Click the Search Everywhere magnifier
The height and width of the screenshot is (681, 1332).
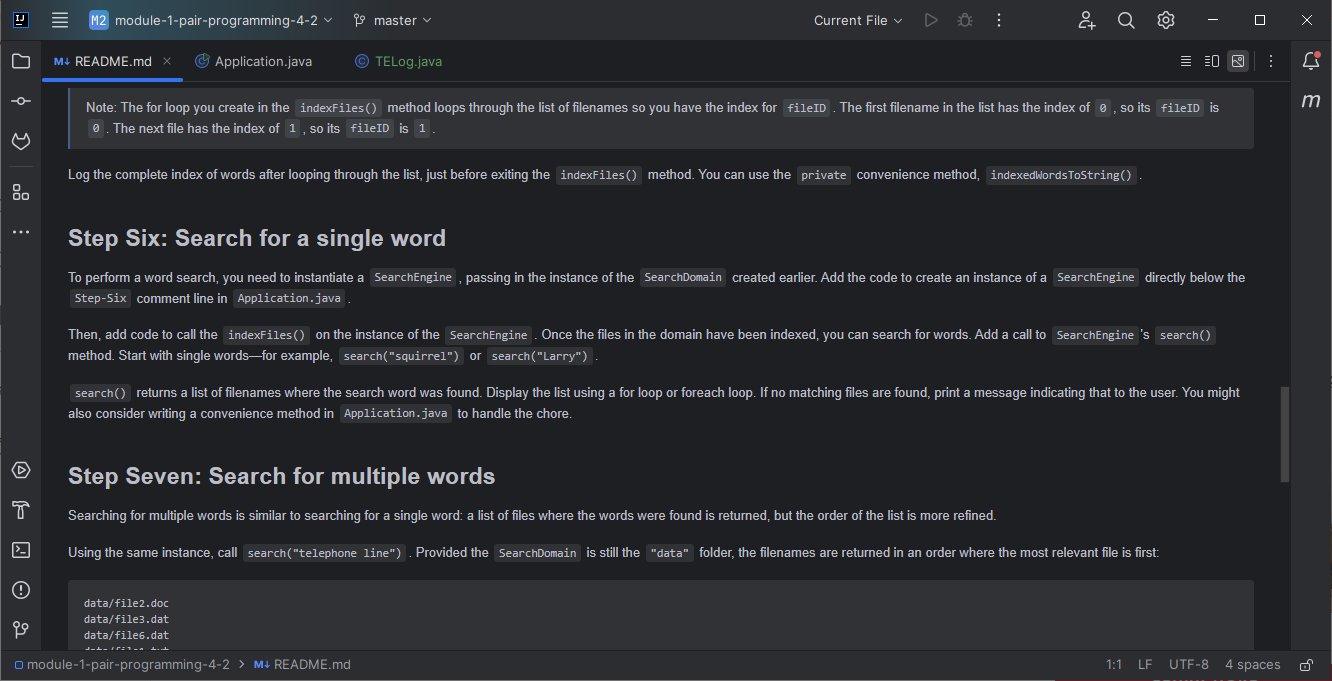tap(1126, 20)
